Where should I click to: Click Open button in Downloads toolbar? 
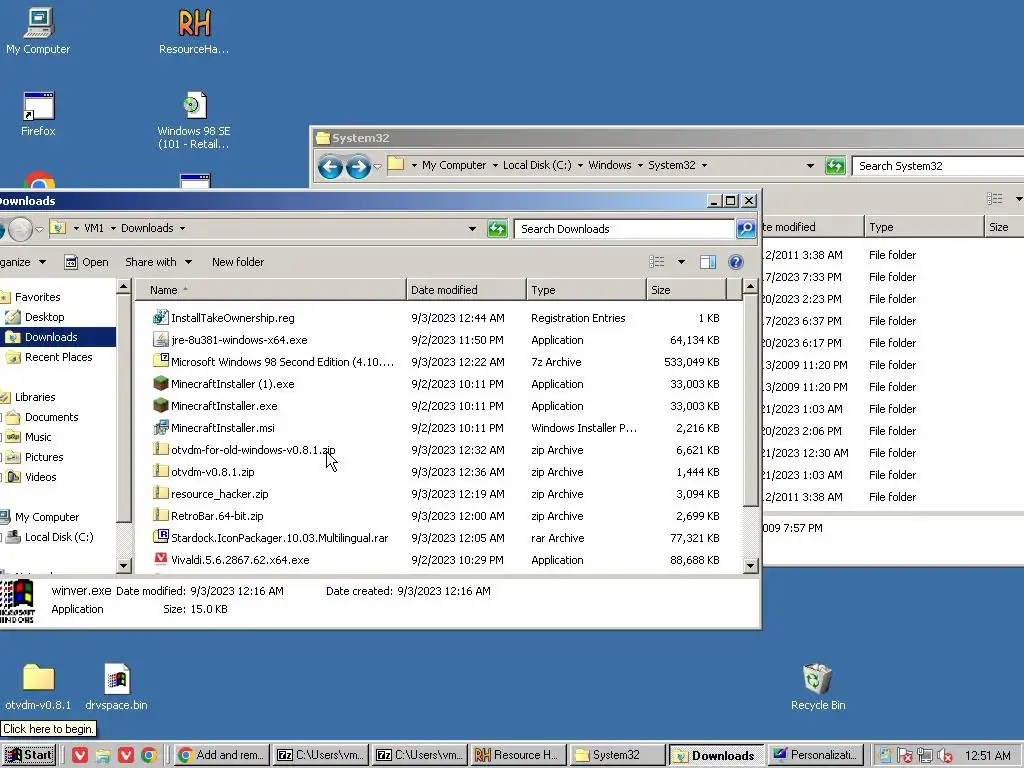[86, 262]
